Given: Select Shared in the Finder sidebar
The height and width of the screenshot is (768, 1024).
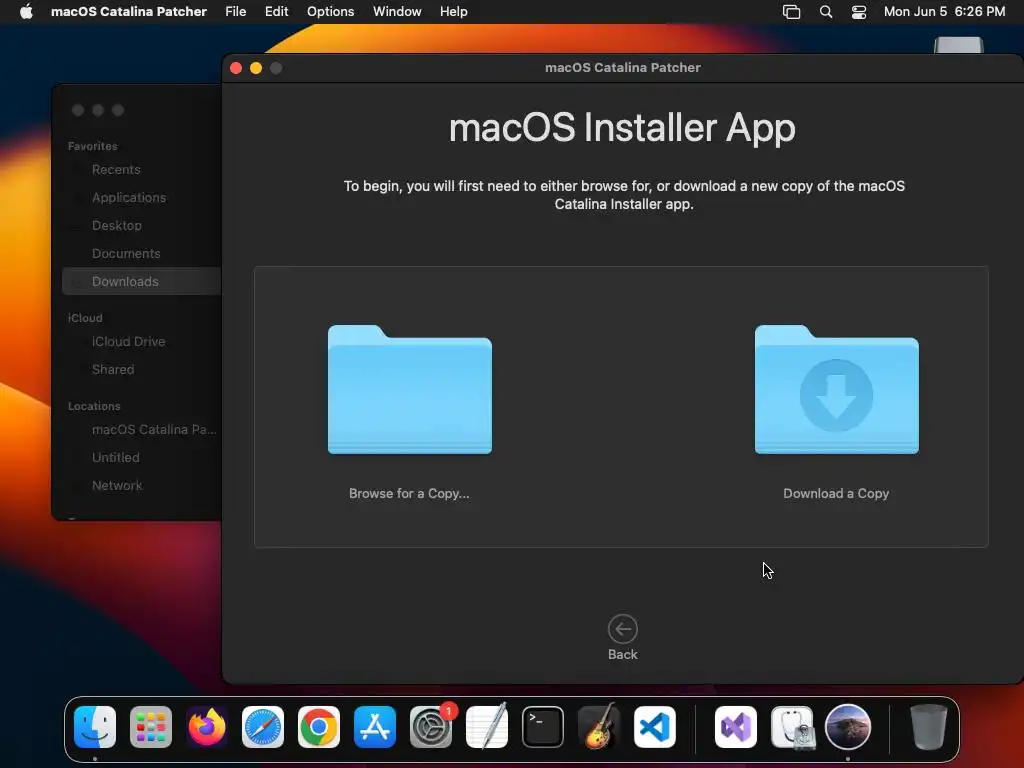Looking at the screenshot, I should [113, 370].
